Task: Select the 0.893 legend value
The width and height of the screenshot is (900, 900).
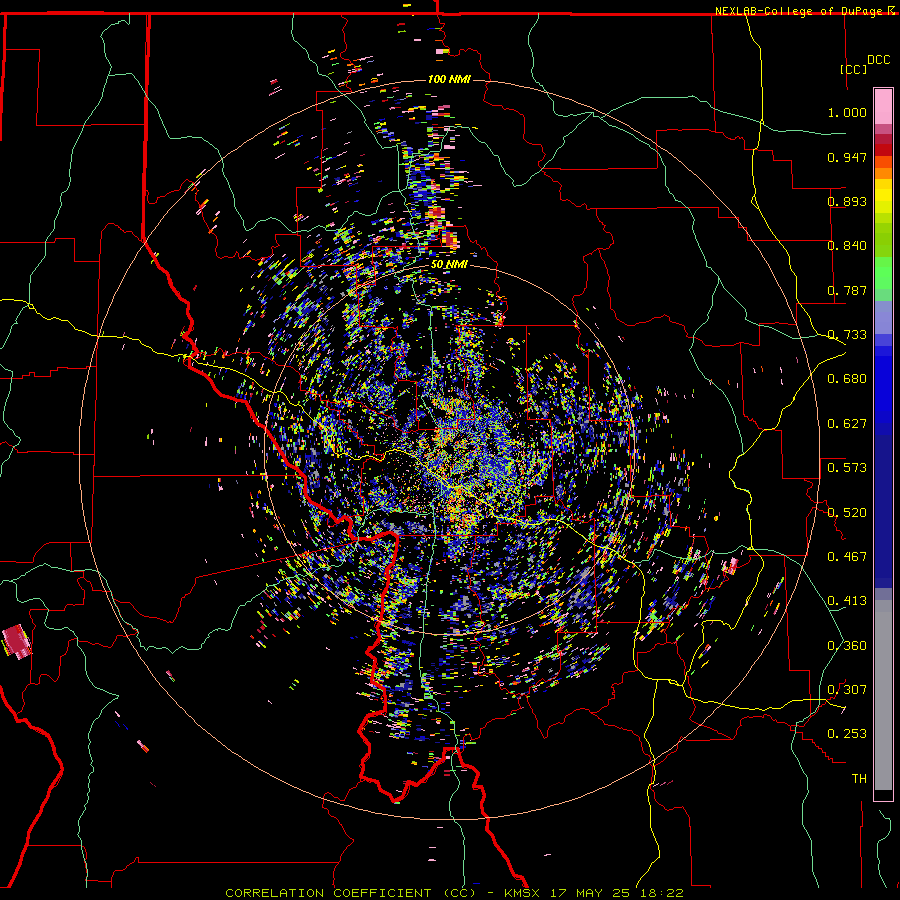Action: pos(847,201)
